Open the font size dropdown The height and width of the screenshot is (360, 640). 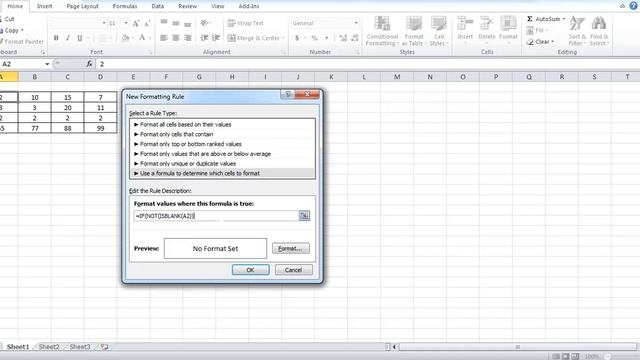(x=126, y=23)
